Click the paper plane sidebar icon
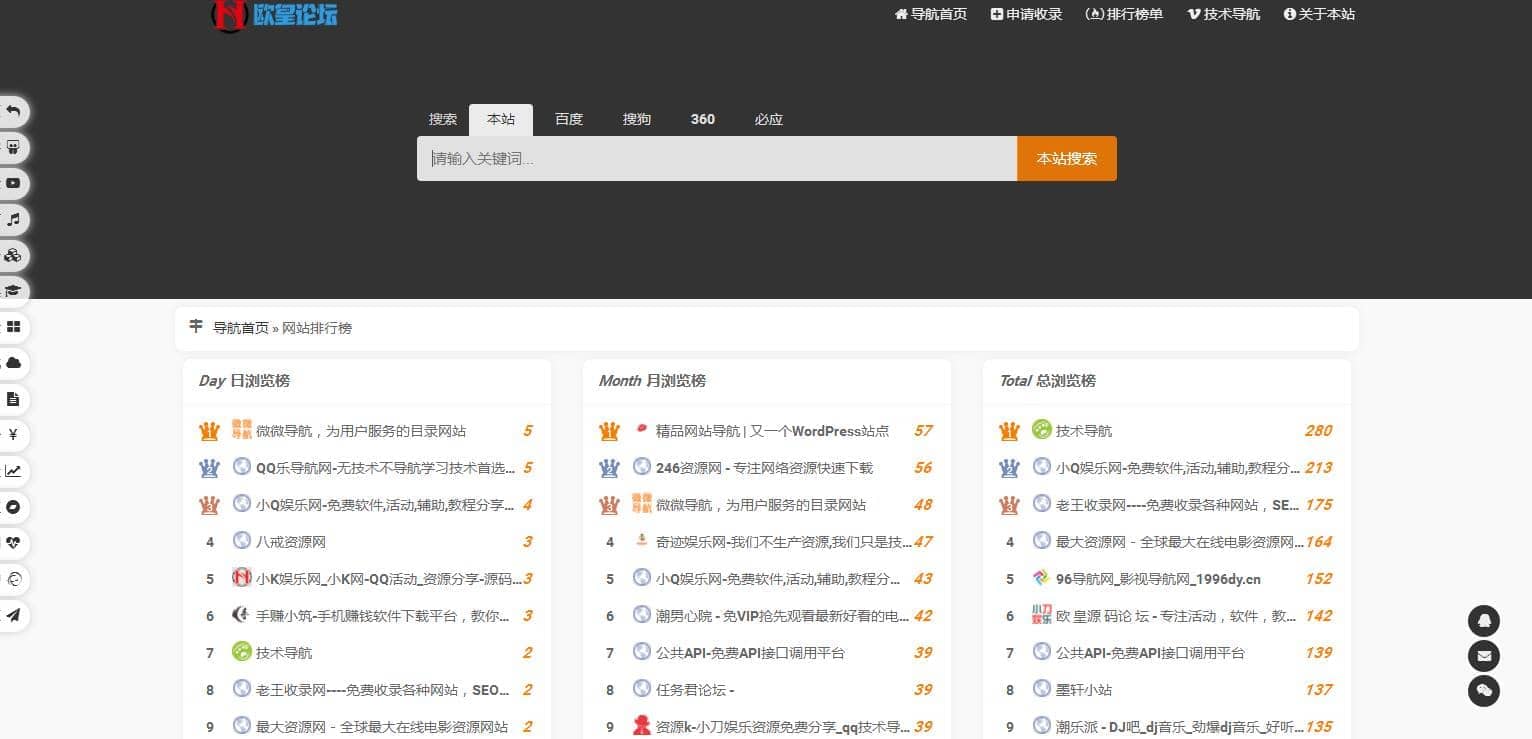Viewport: 1532px width, 739px height. tap(13, 615)
